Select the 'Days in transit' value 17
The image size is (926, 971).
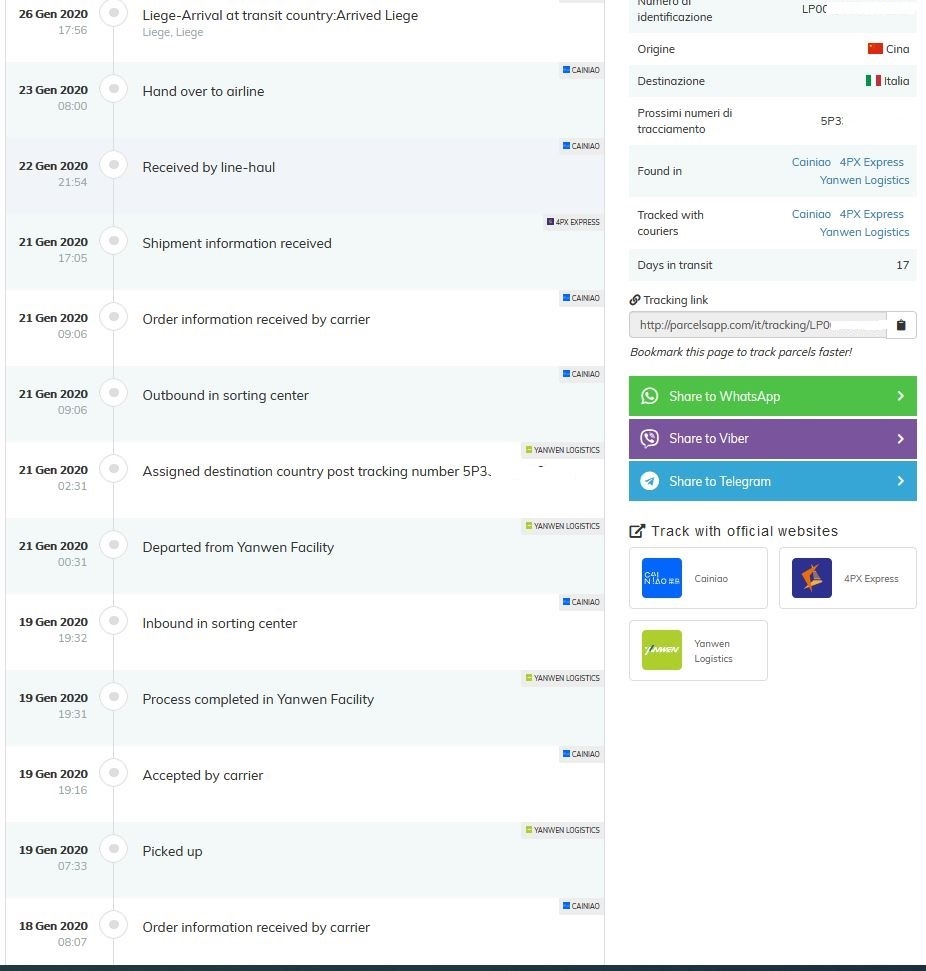902,265
